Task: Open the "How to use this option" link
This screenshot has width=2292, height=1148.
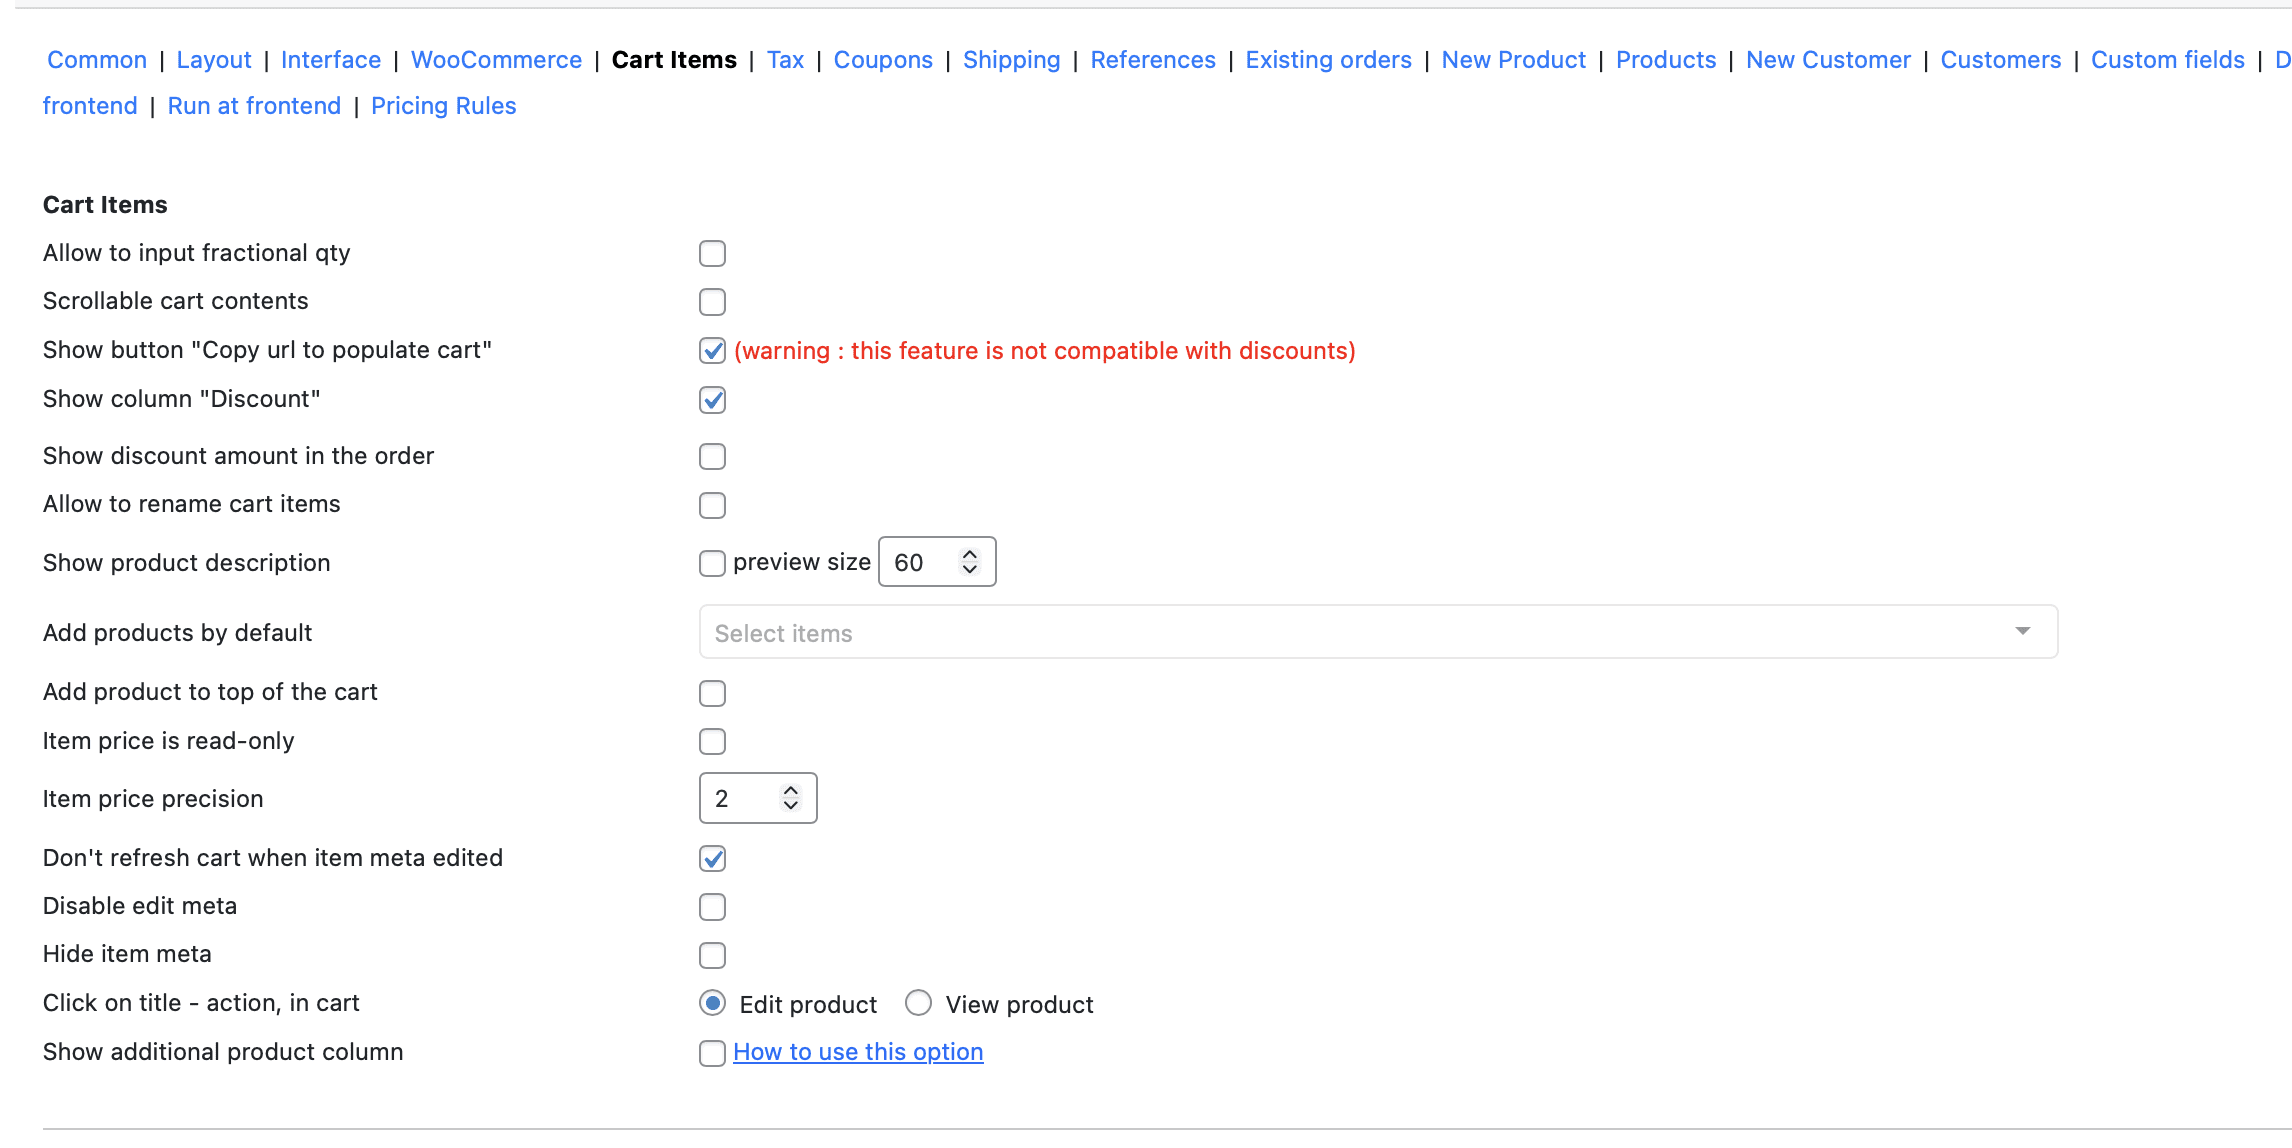Action: (x=858, y=1052)
